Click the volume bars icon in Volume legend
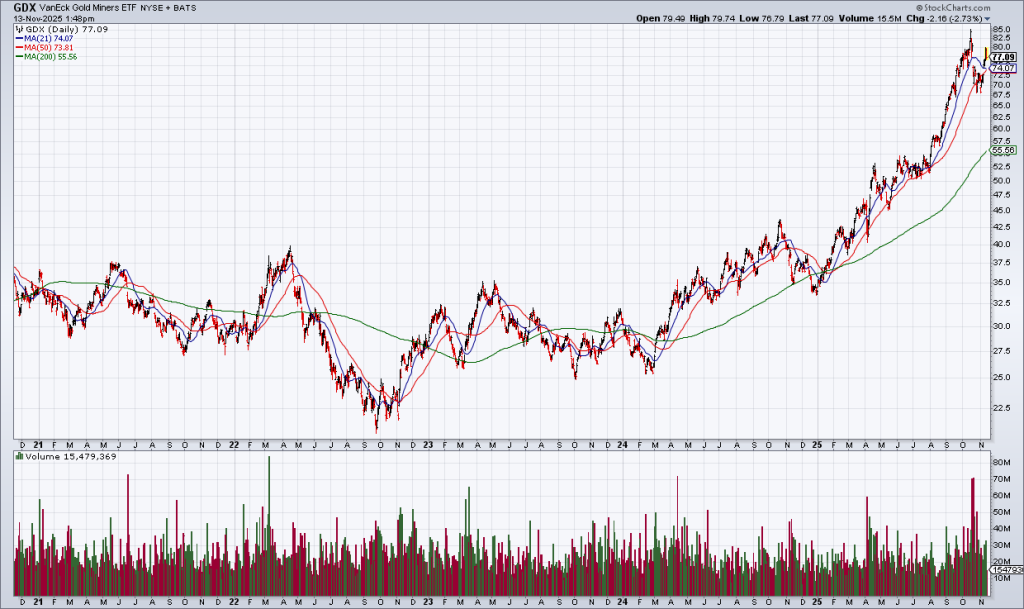This screenshot has height=609, width=1024. [x=19, y=456]
